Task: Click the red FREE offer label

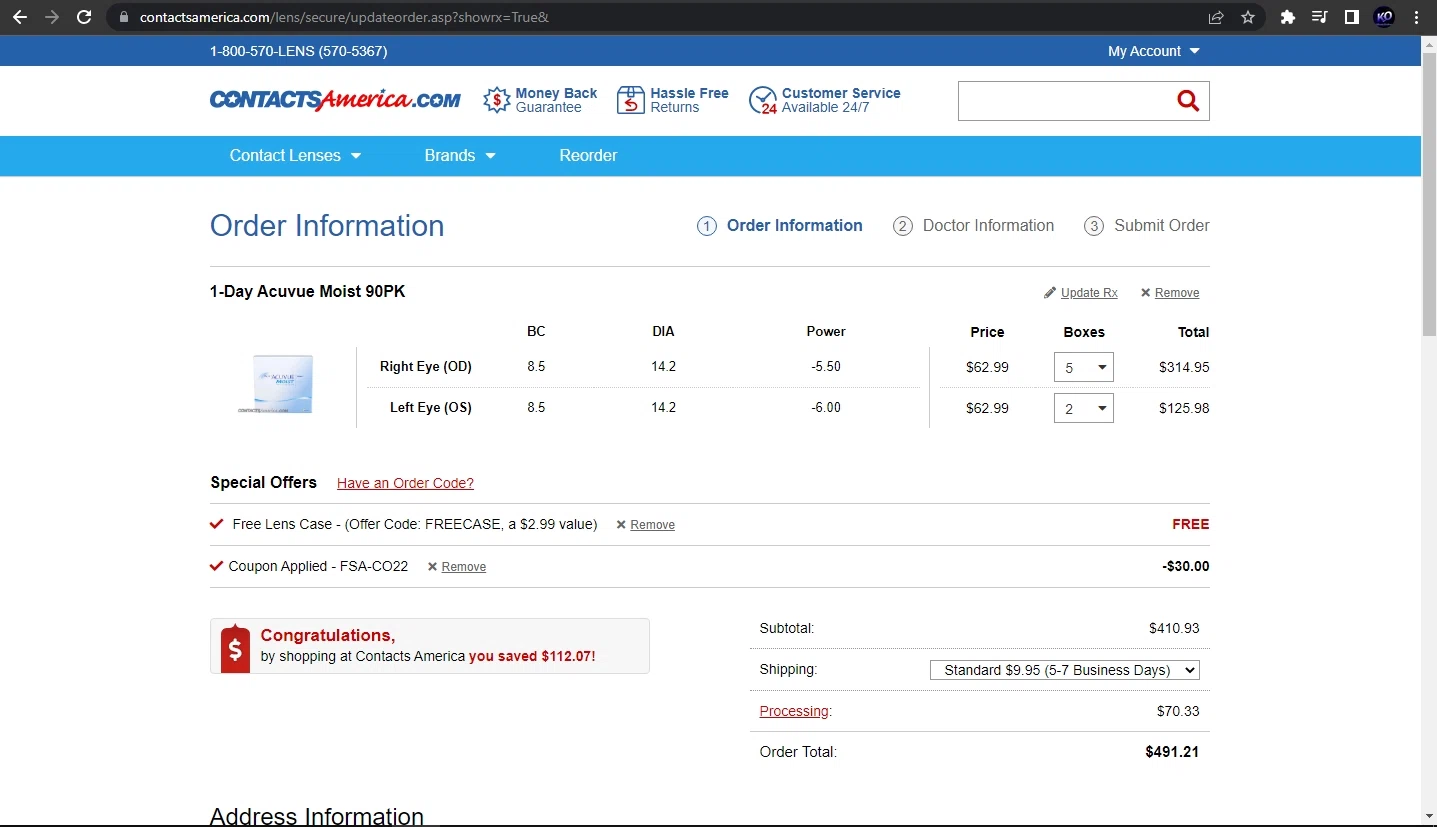Action: coord(1191,524)
